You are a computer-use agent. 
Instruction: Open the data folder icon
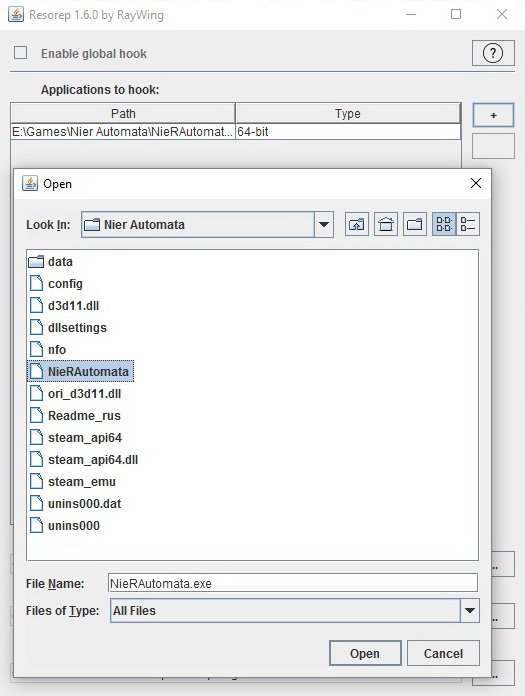pos(36,261)
